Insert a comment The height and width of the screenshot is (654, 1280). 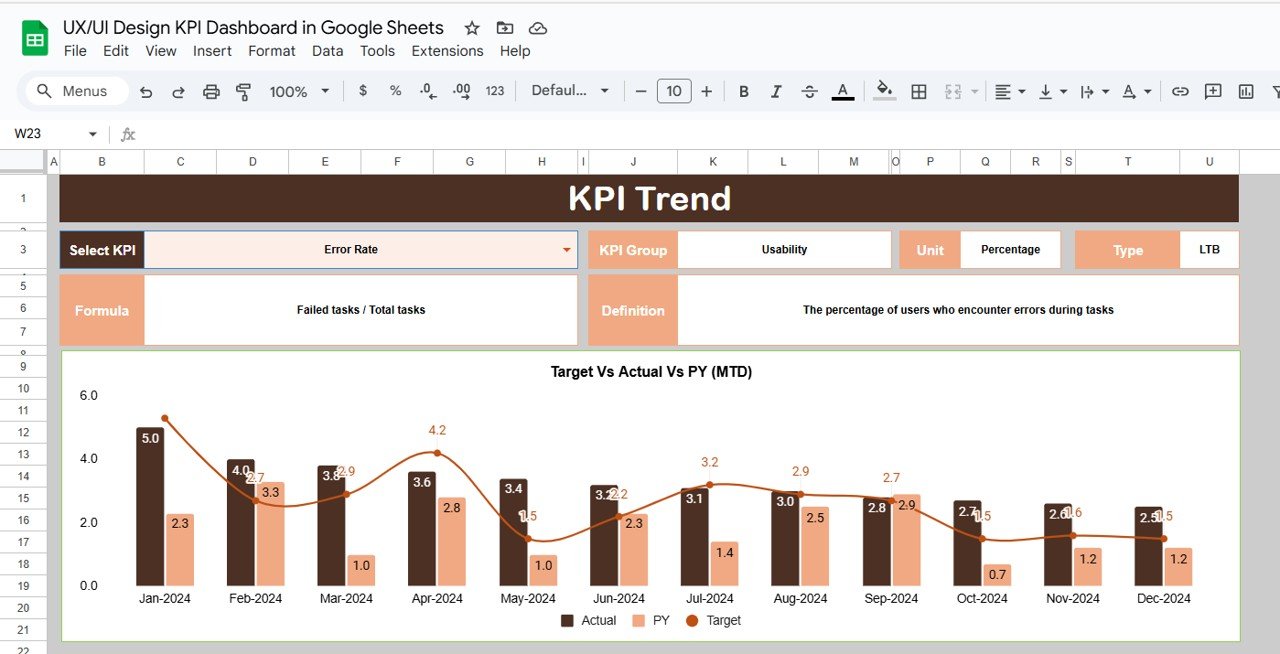1213,91
